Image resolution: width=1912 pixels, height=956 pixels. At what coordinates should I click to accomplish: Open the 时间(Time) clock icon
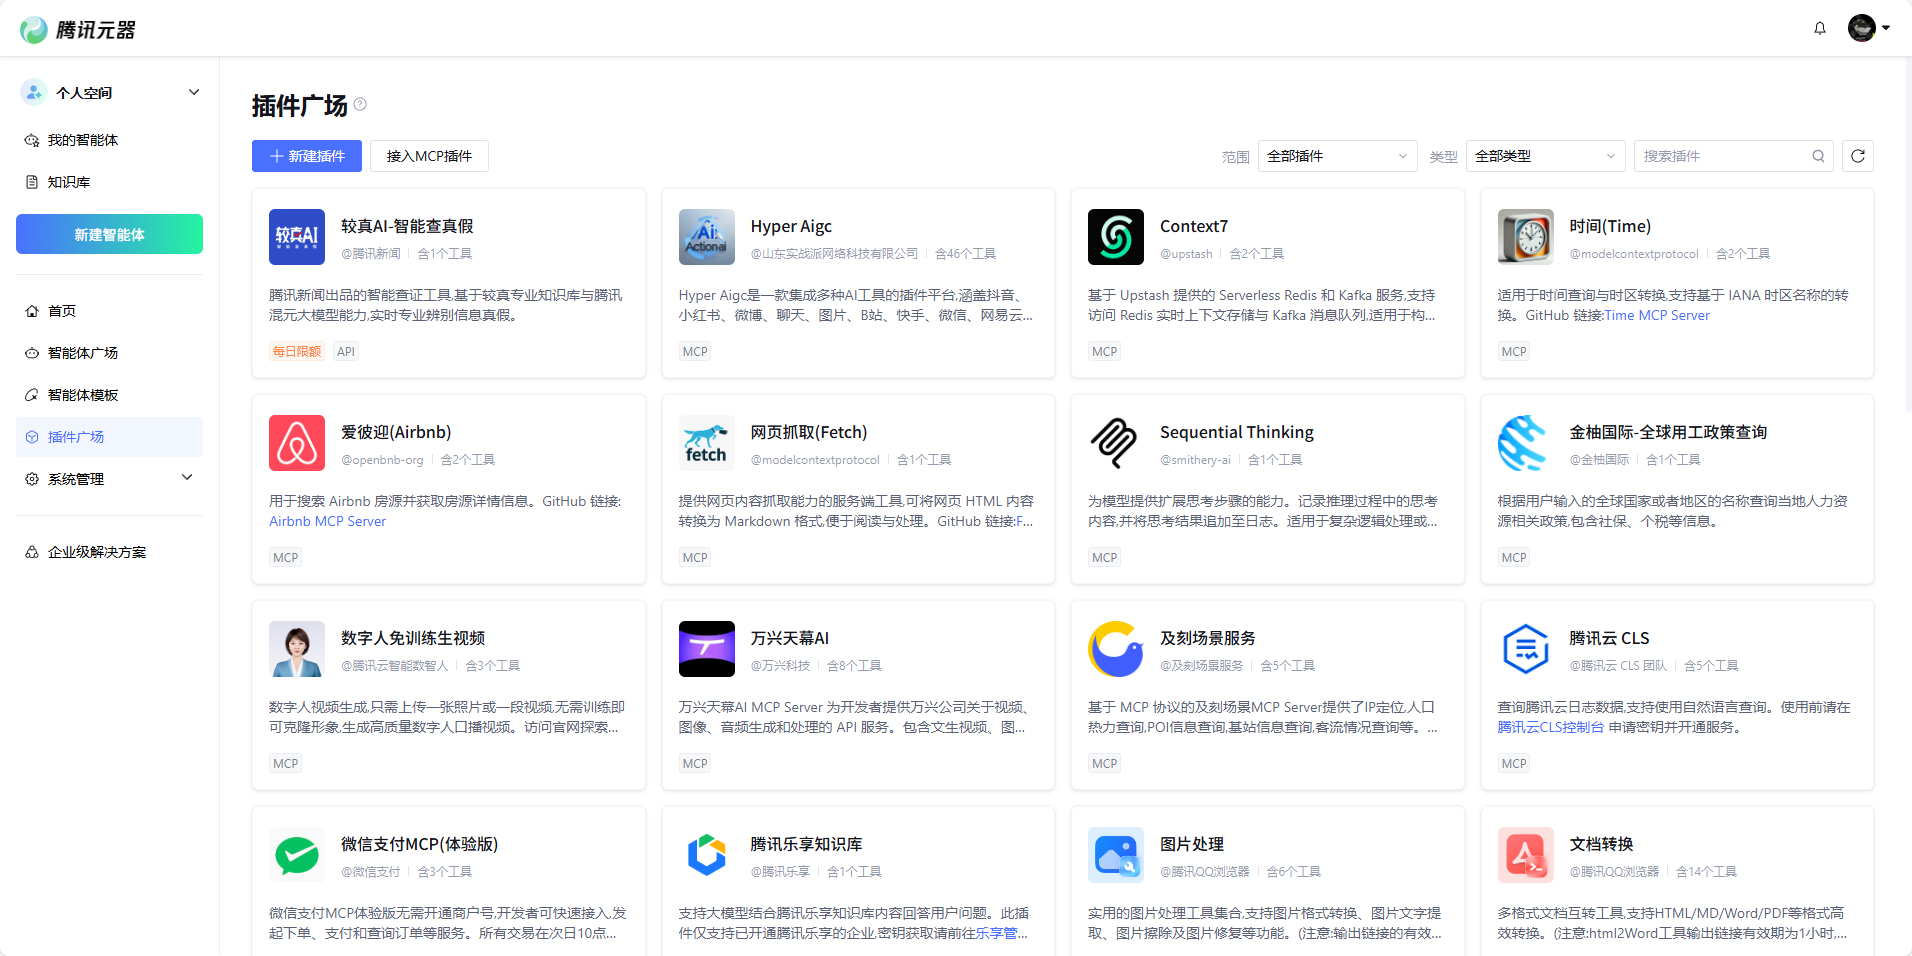point(1526,237)
